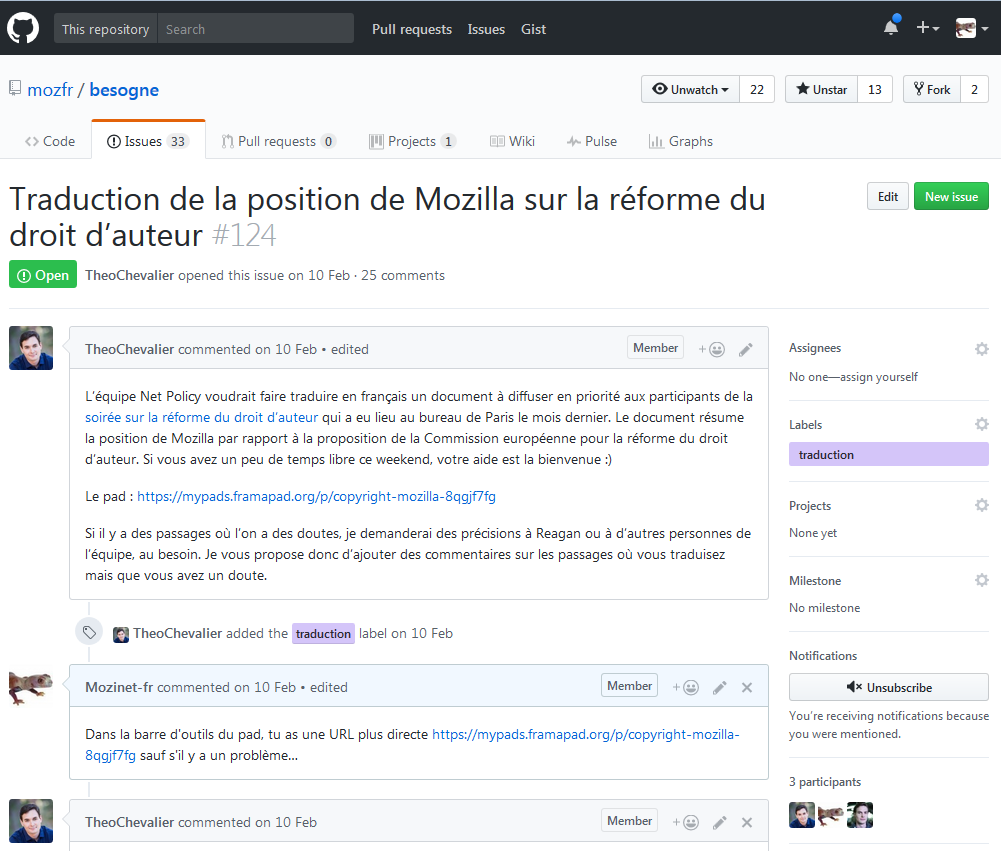Edit TheoChevalier's first comment pencil icon
Viewport: 1001px width, 851px height.
pos(746,349)
